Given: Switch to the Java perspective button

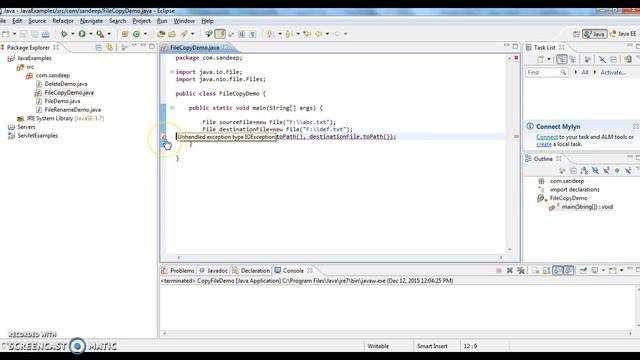Looking at the screenshot, I should pos(595,34).
